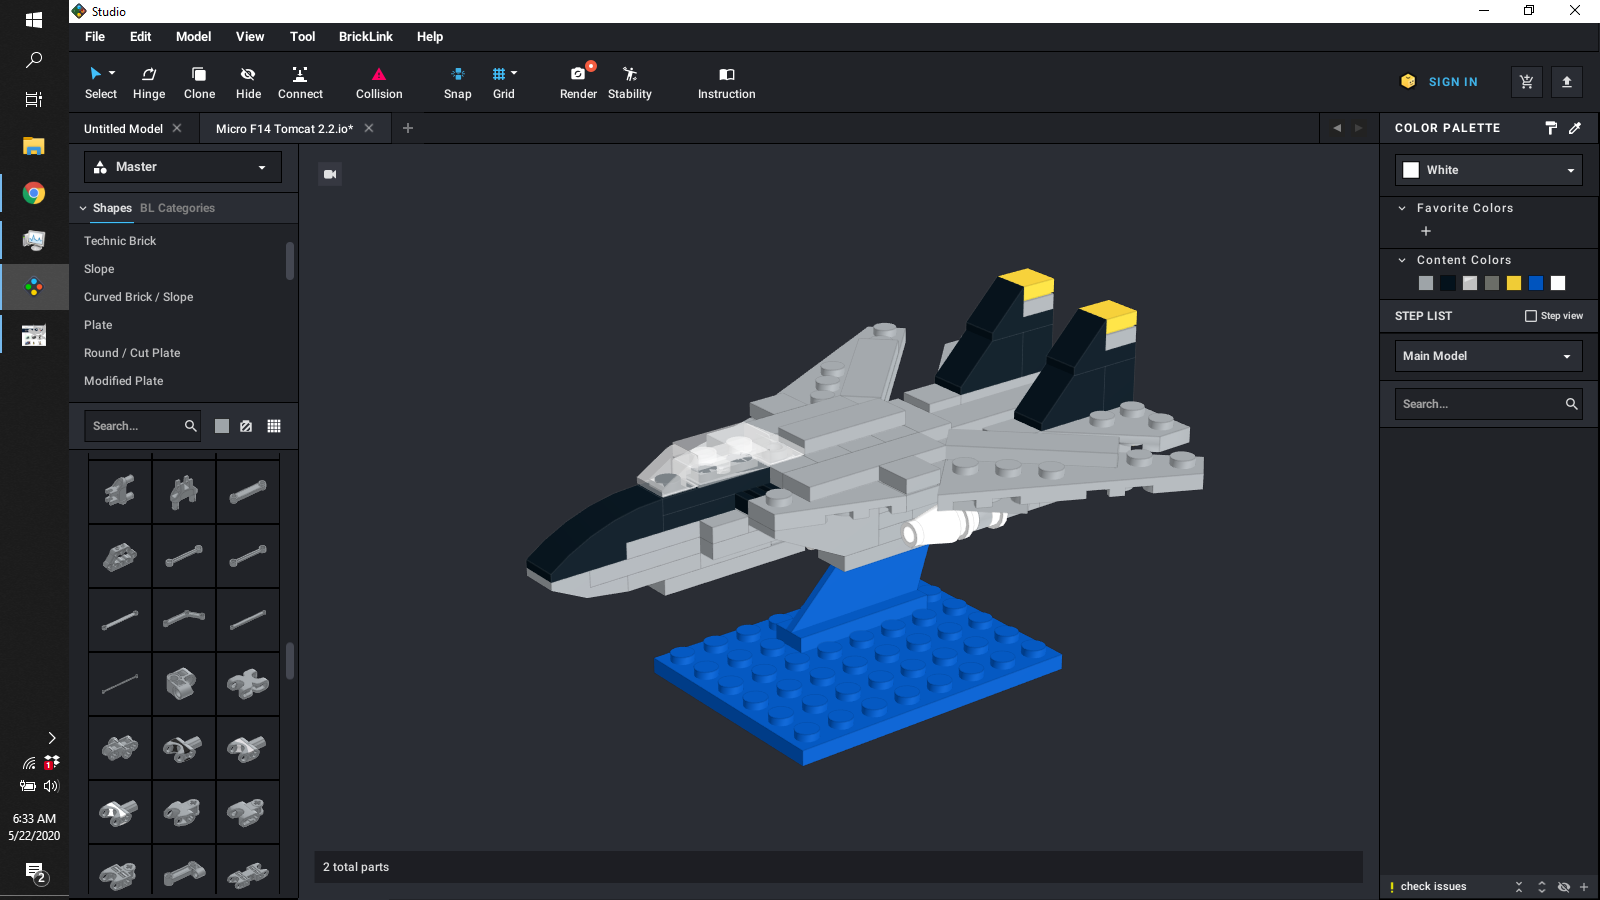Add a favorite color with plus
Screen dimensions: 1600x900
click(x=1426, y=231)
